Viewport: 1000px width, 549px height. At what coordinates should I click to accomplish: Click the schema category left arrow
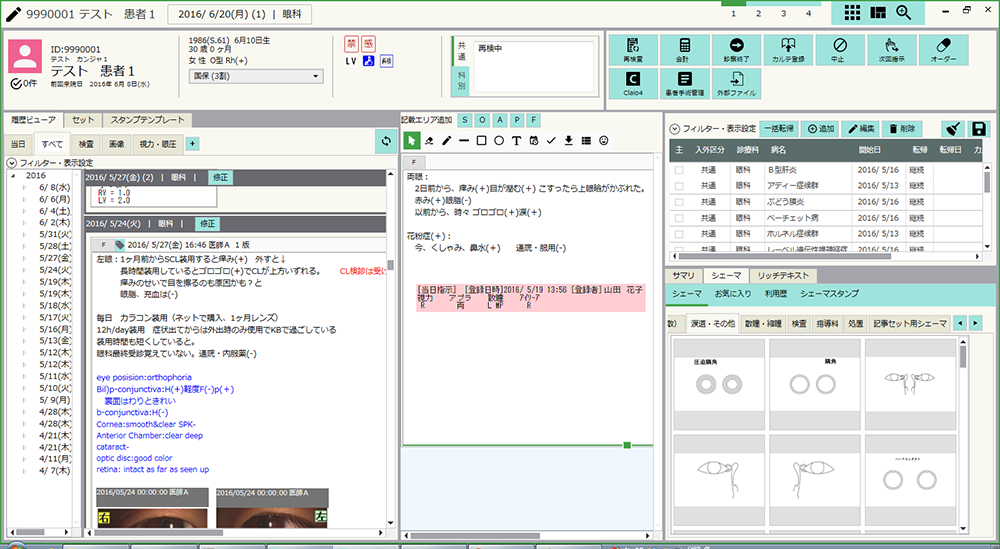tap(960, 323)
